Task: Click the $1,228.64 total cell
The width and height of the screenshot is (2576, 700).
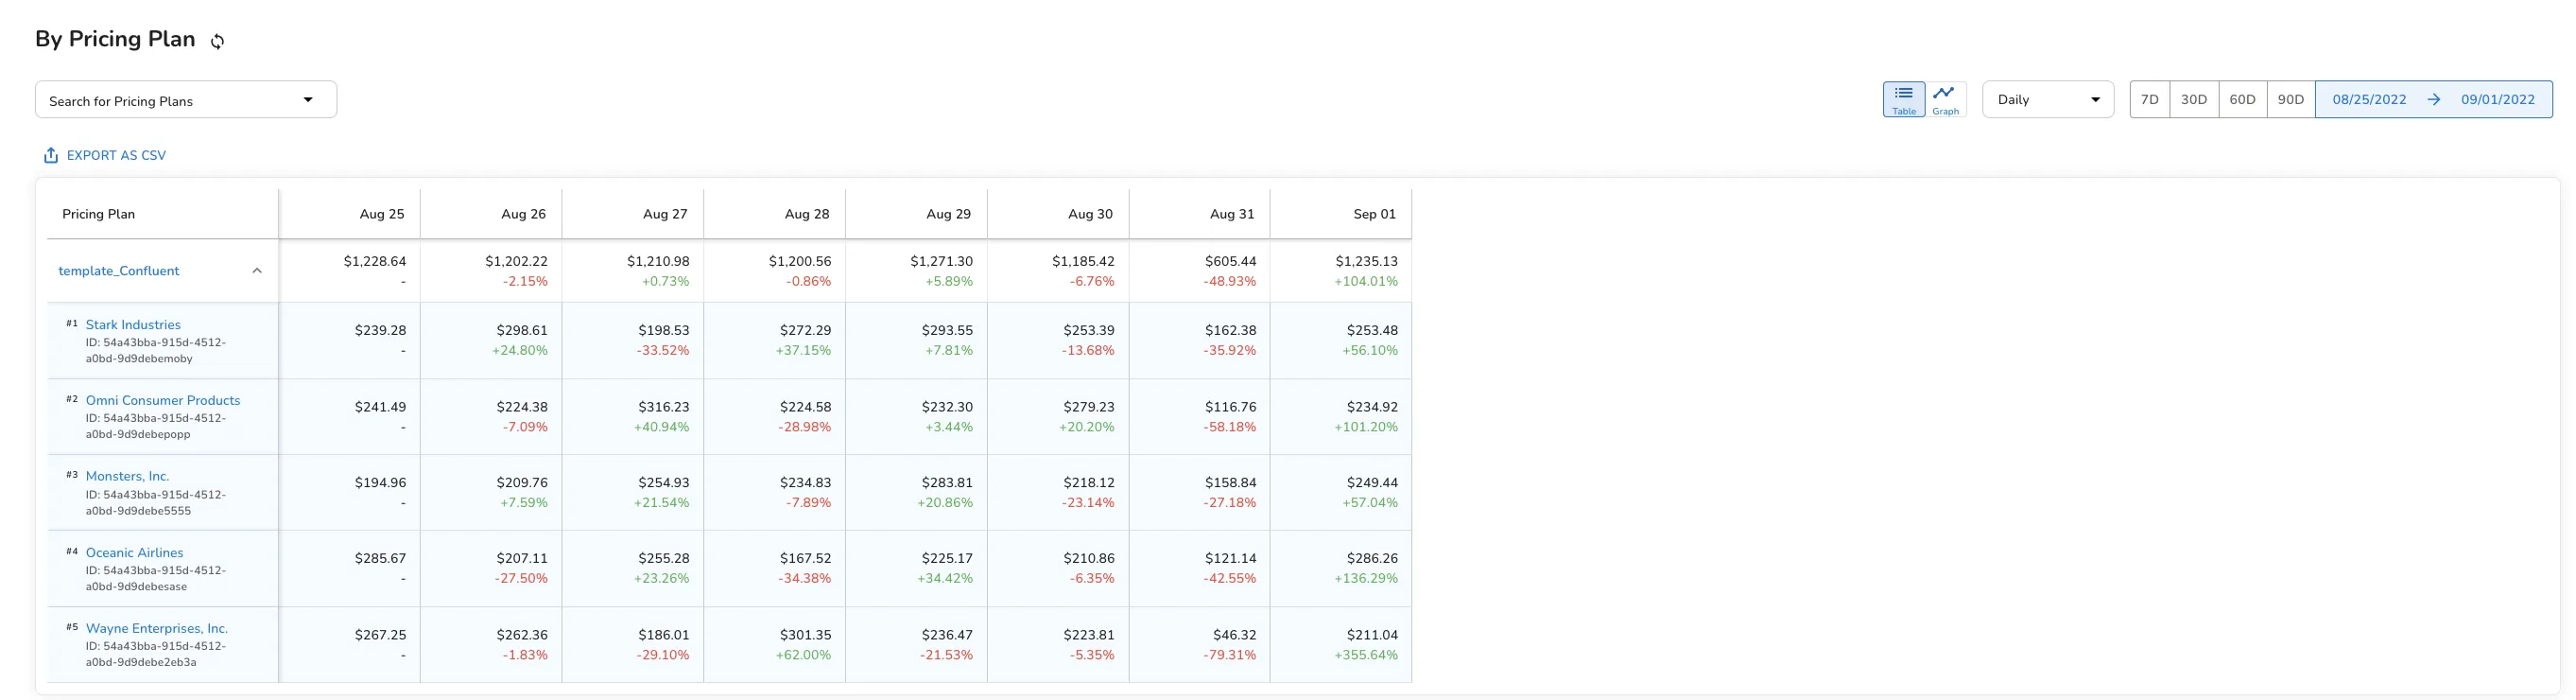Action: [x=375, y=261]
